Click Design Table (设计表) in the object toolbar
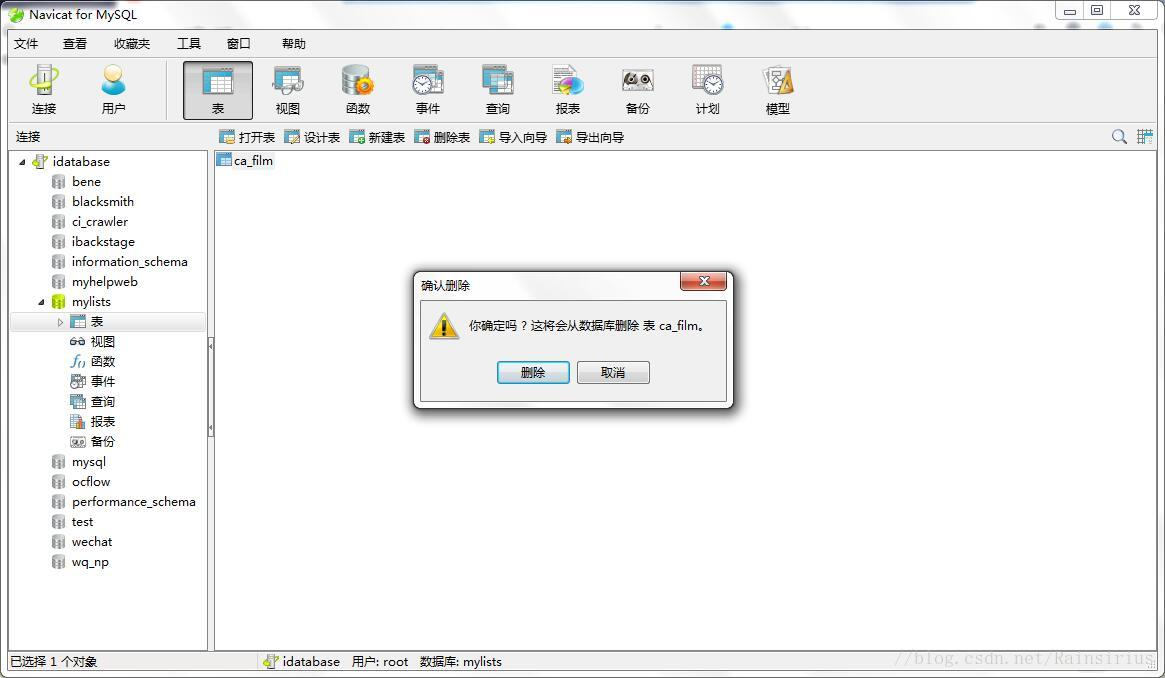The image size is (1165, 678). point(312,137)
